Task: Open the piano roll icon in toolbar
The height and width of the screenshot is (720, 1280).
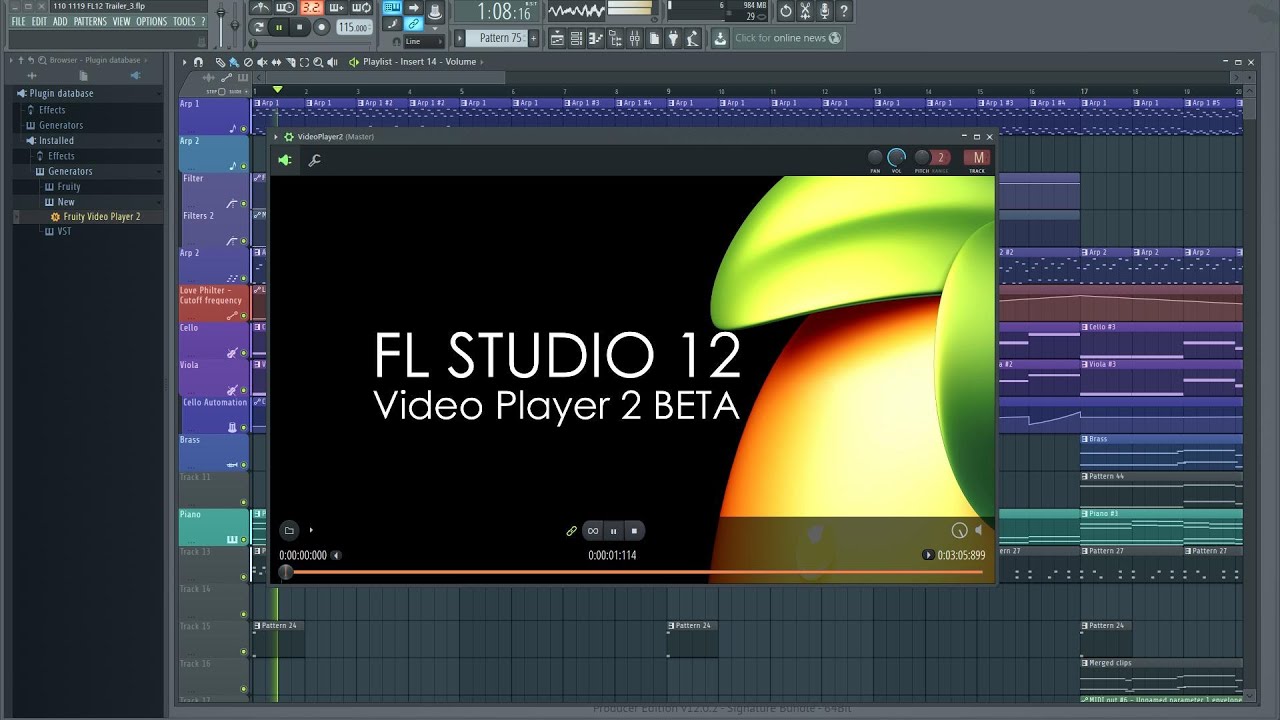Action: (x=596, y=38)
